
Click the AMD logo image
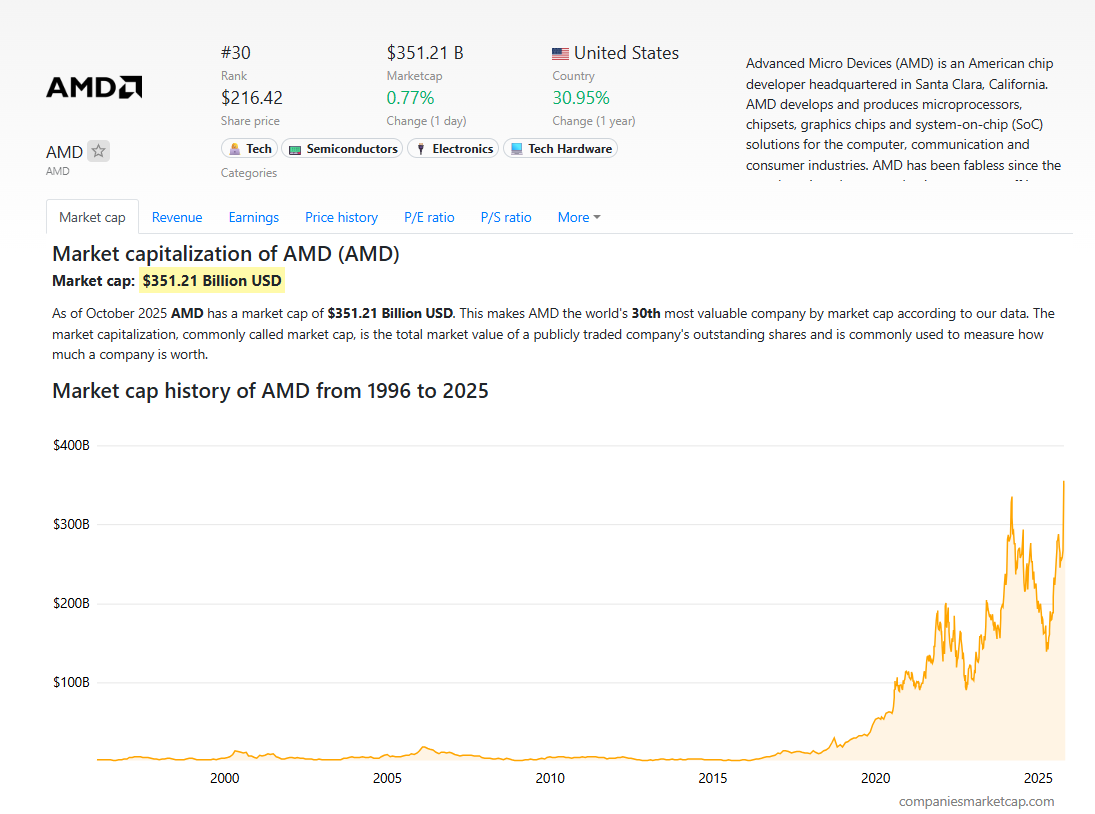(x=94, y=87)
